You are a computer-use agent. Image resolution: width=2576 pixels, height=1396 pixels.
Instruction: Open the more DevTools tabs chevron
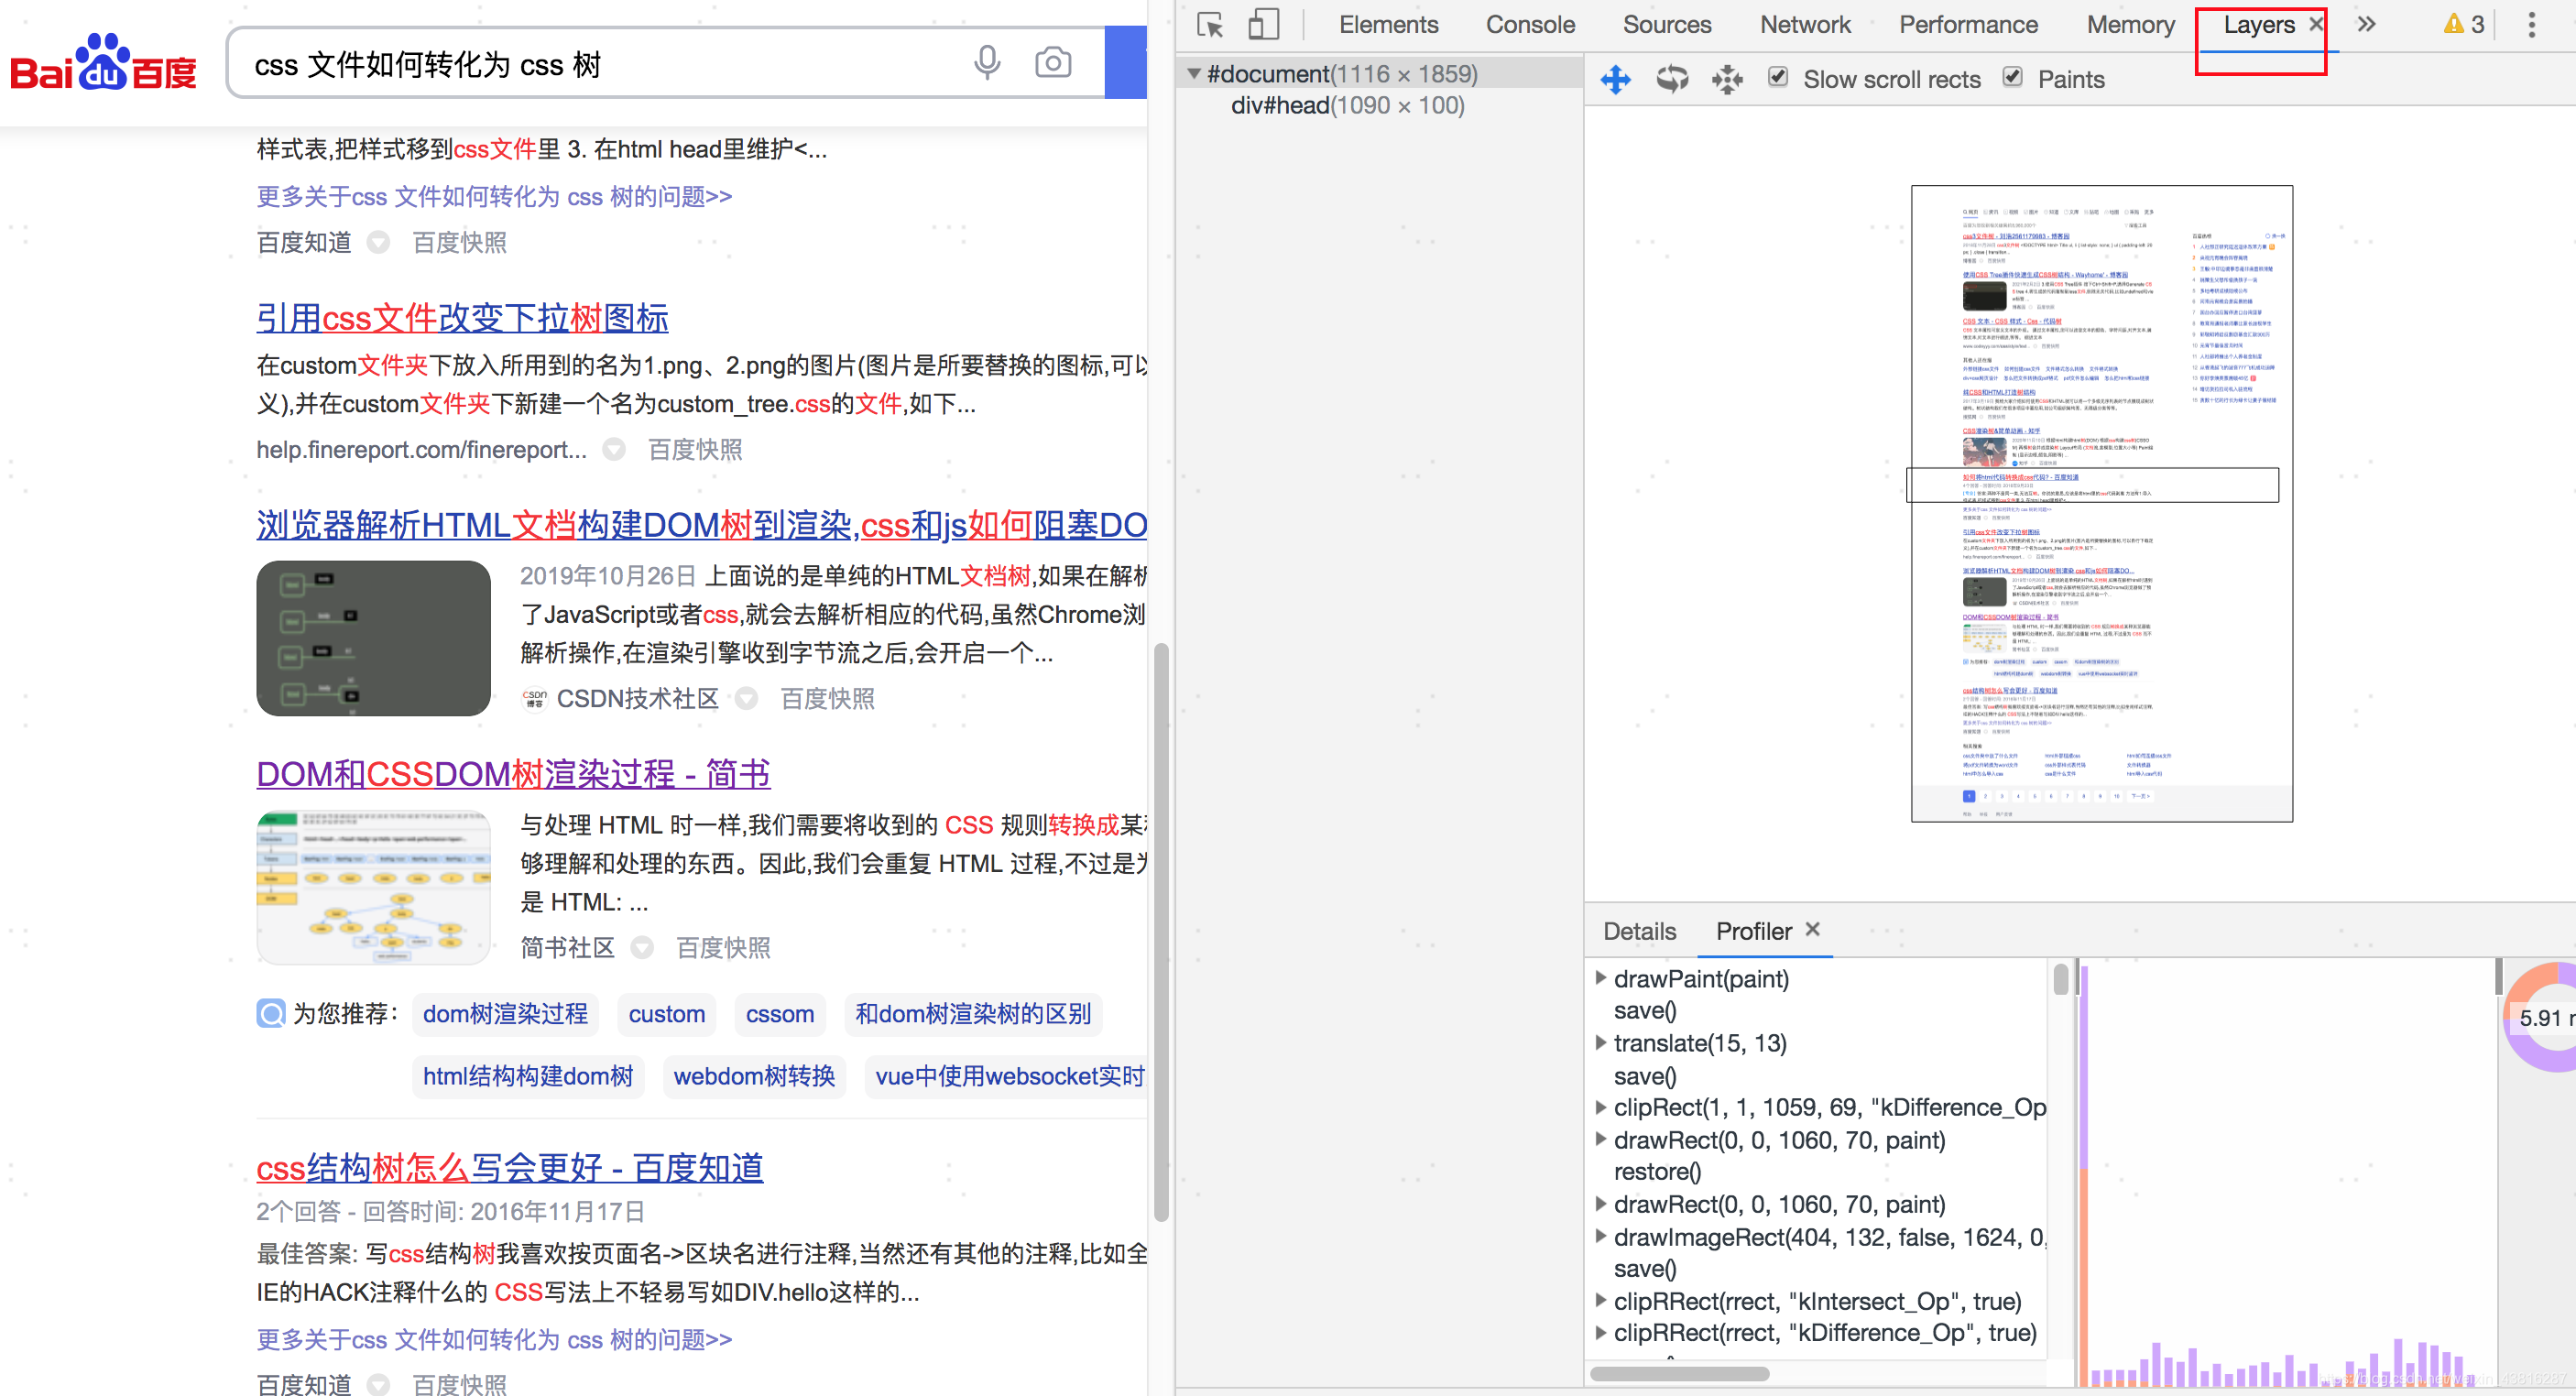coord(2366,24)
